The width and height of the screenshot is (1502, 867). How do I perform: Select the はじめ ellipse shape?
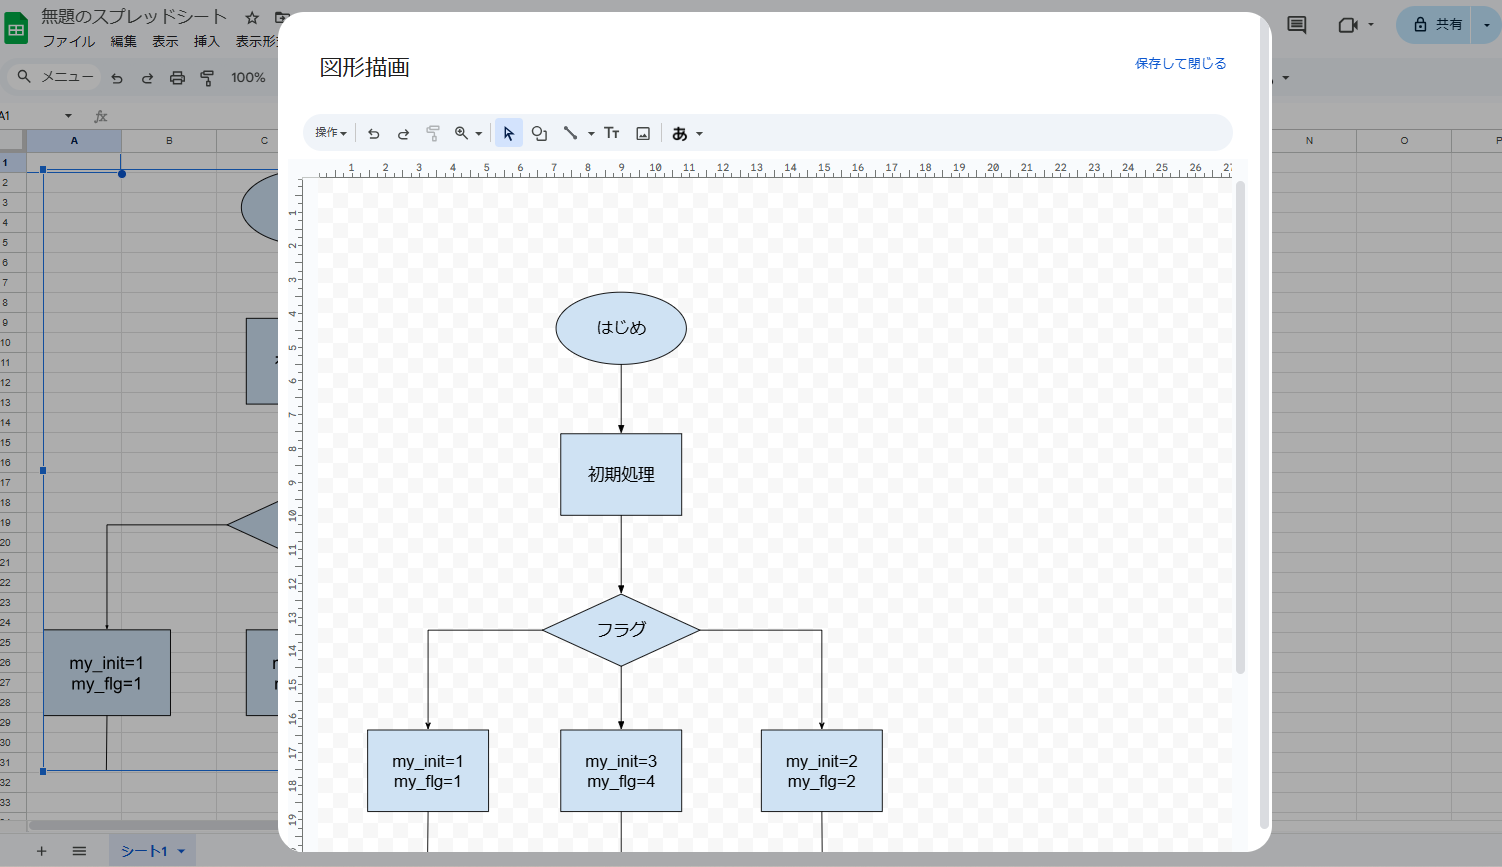coord(621,328)
